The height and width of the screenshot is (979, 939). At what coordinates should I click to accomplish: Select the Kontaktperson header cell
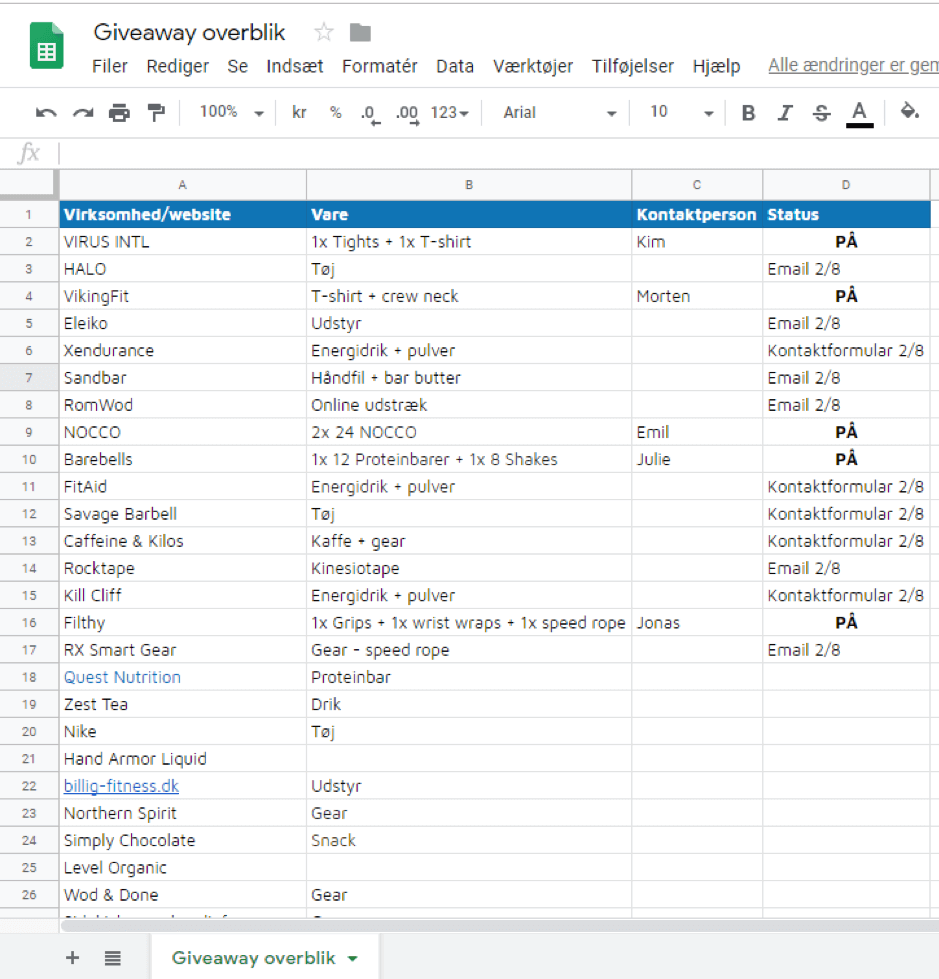[x=697, y=214]
